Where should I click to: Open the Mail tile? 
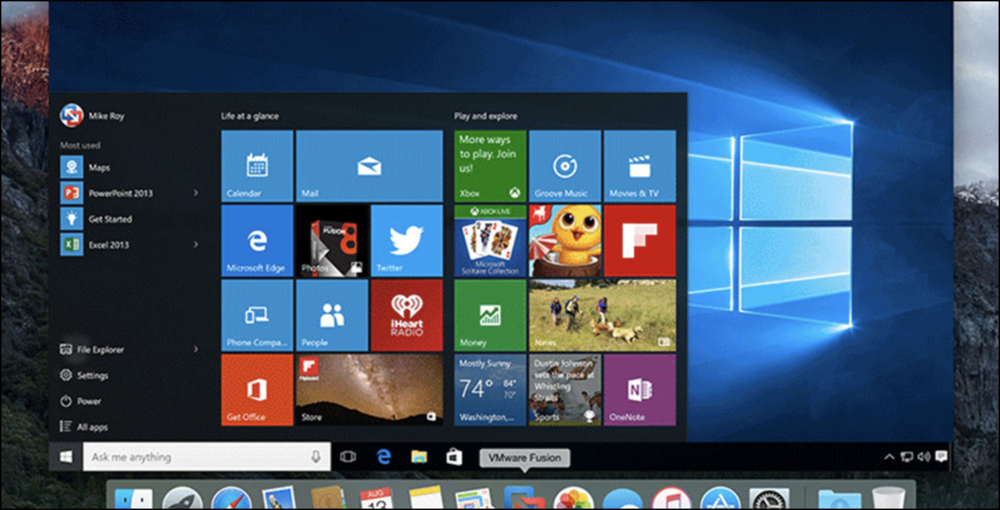tap(369, 166)
